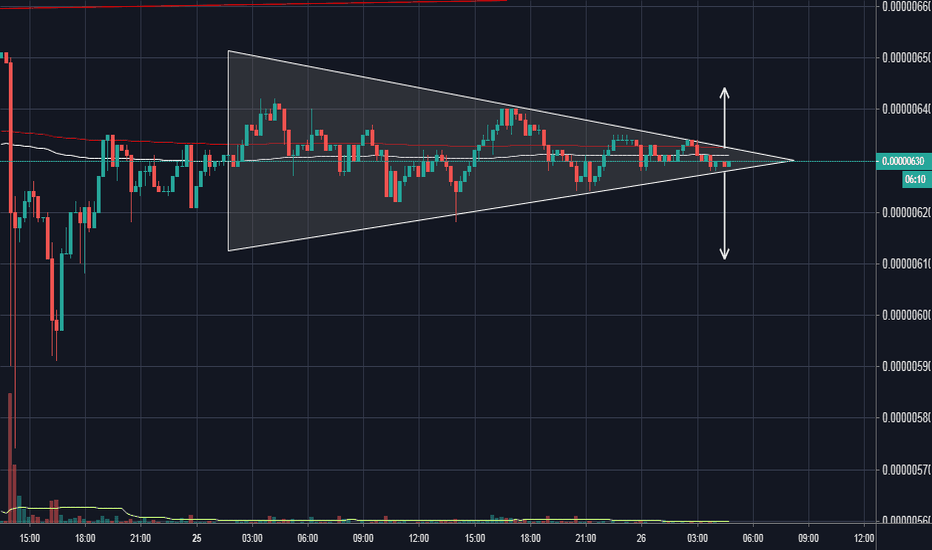
Task: Click the date label 26 on time axis
Action: click(x=641, y=538)
